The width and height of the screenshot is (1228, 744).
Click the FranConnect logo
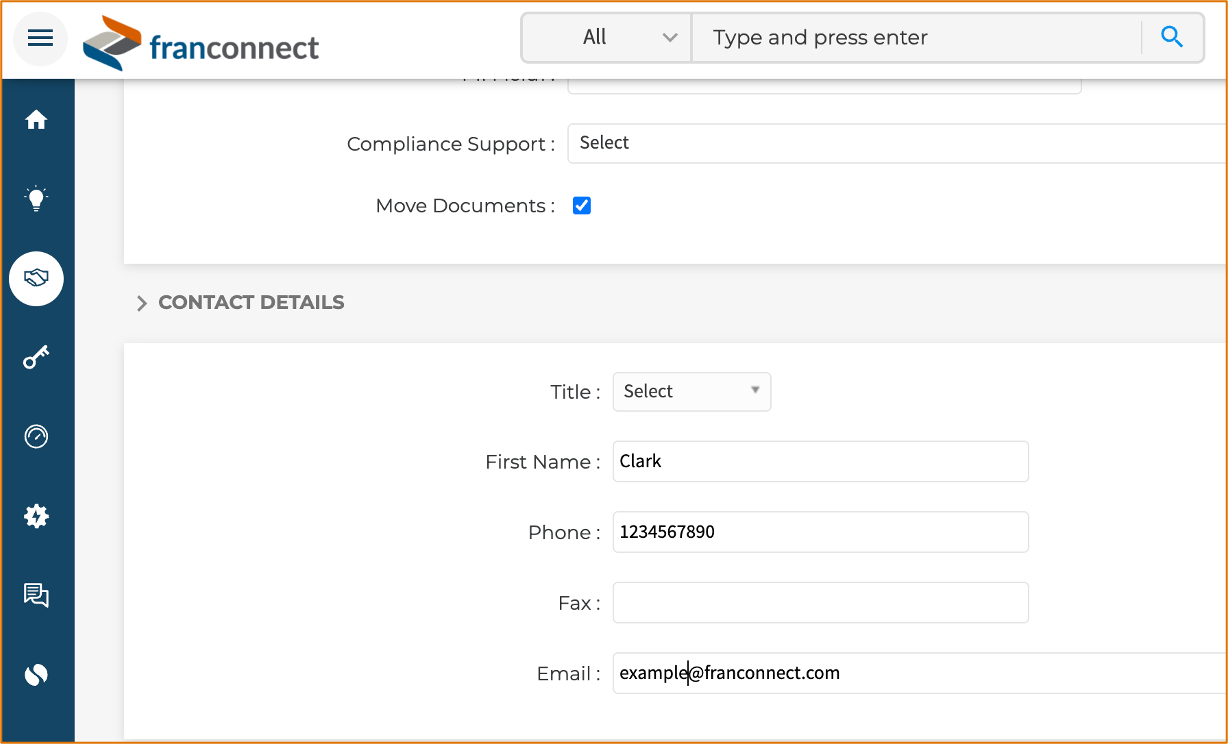pyautogui.click(x=201, y=44)
